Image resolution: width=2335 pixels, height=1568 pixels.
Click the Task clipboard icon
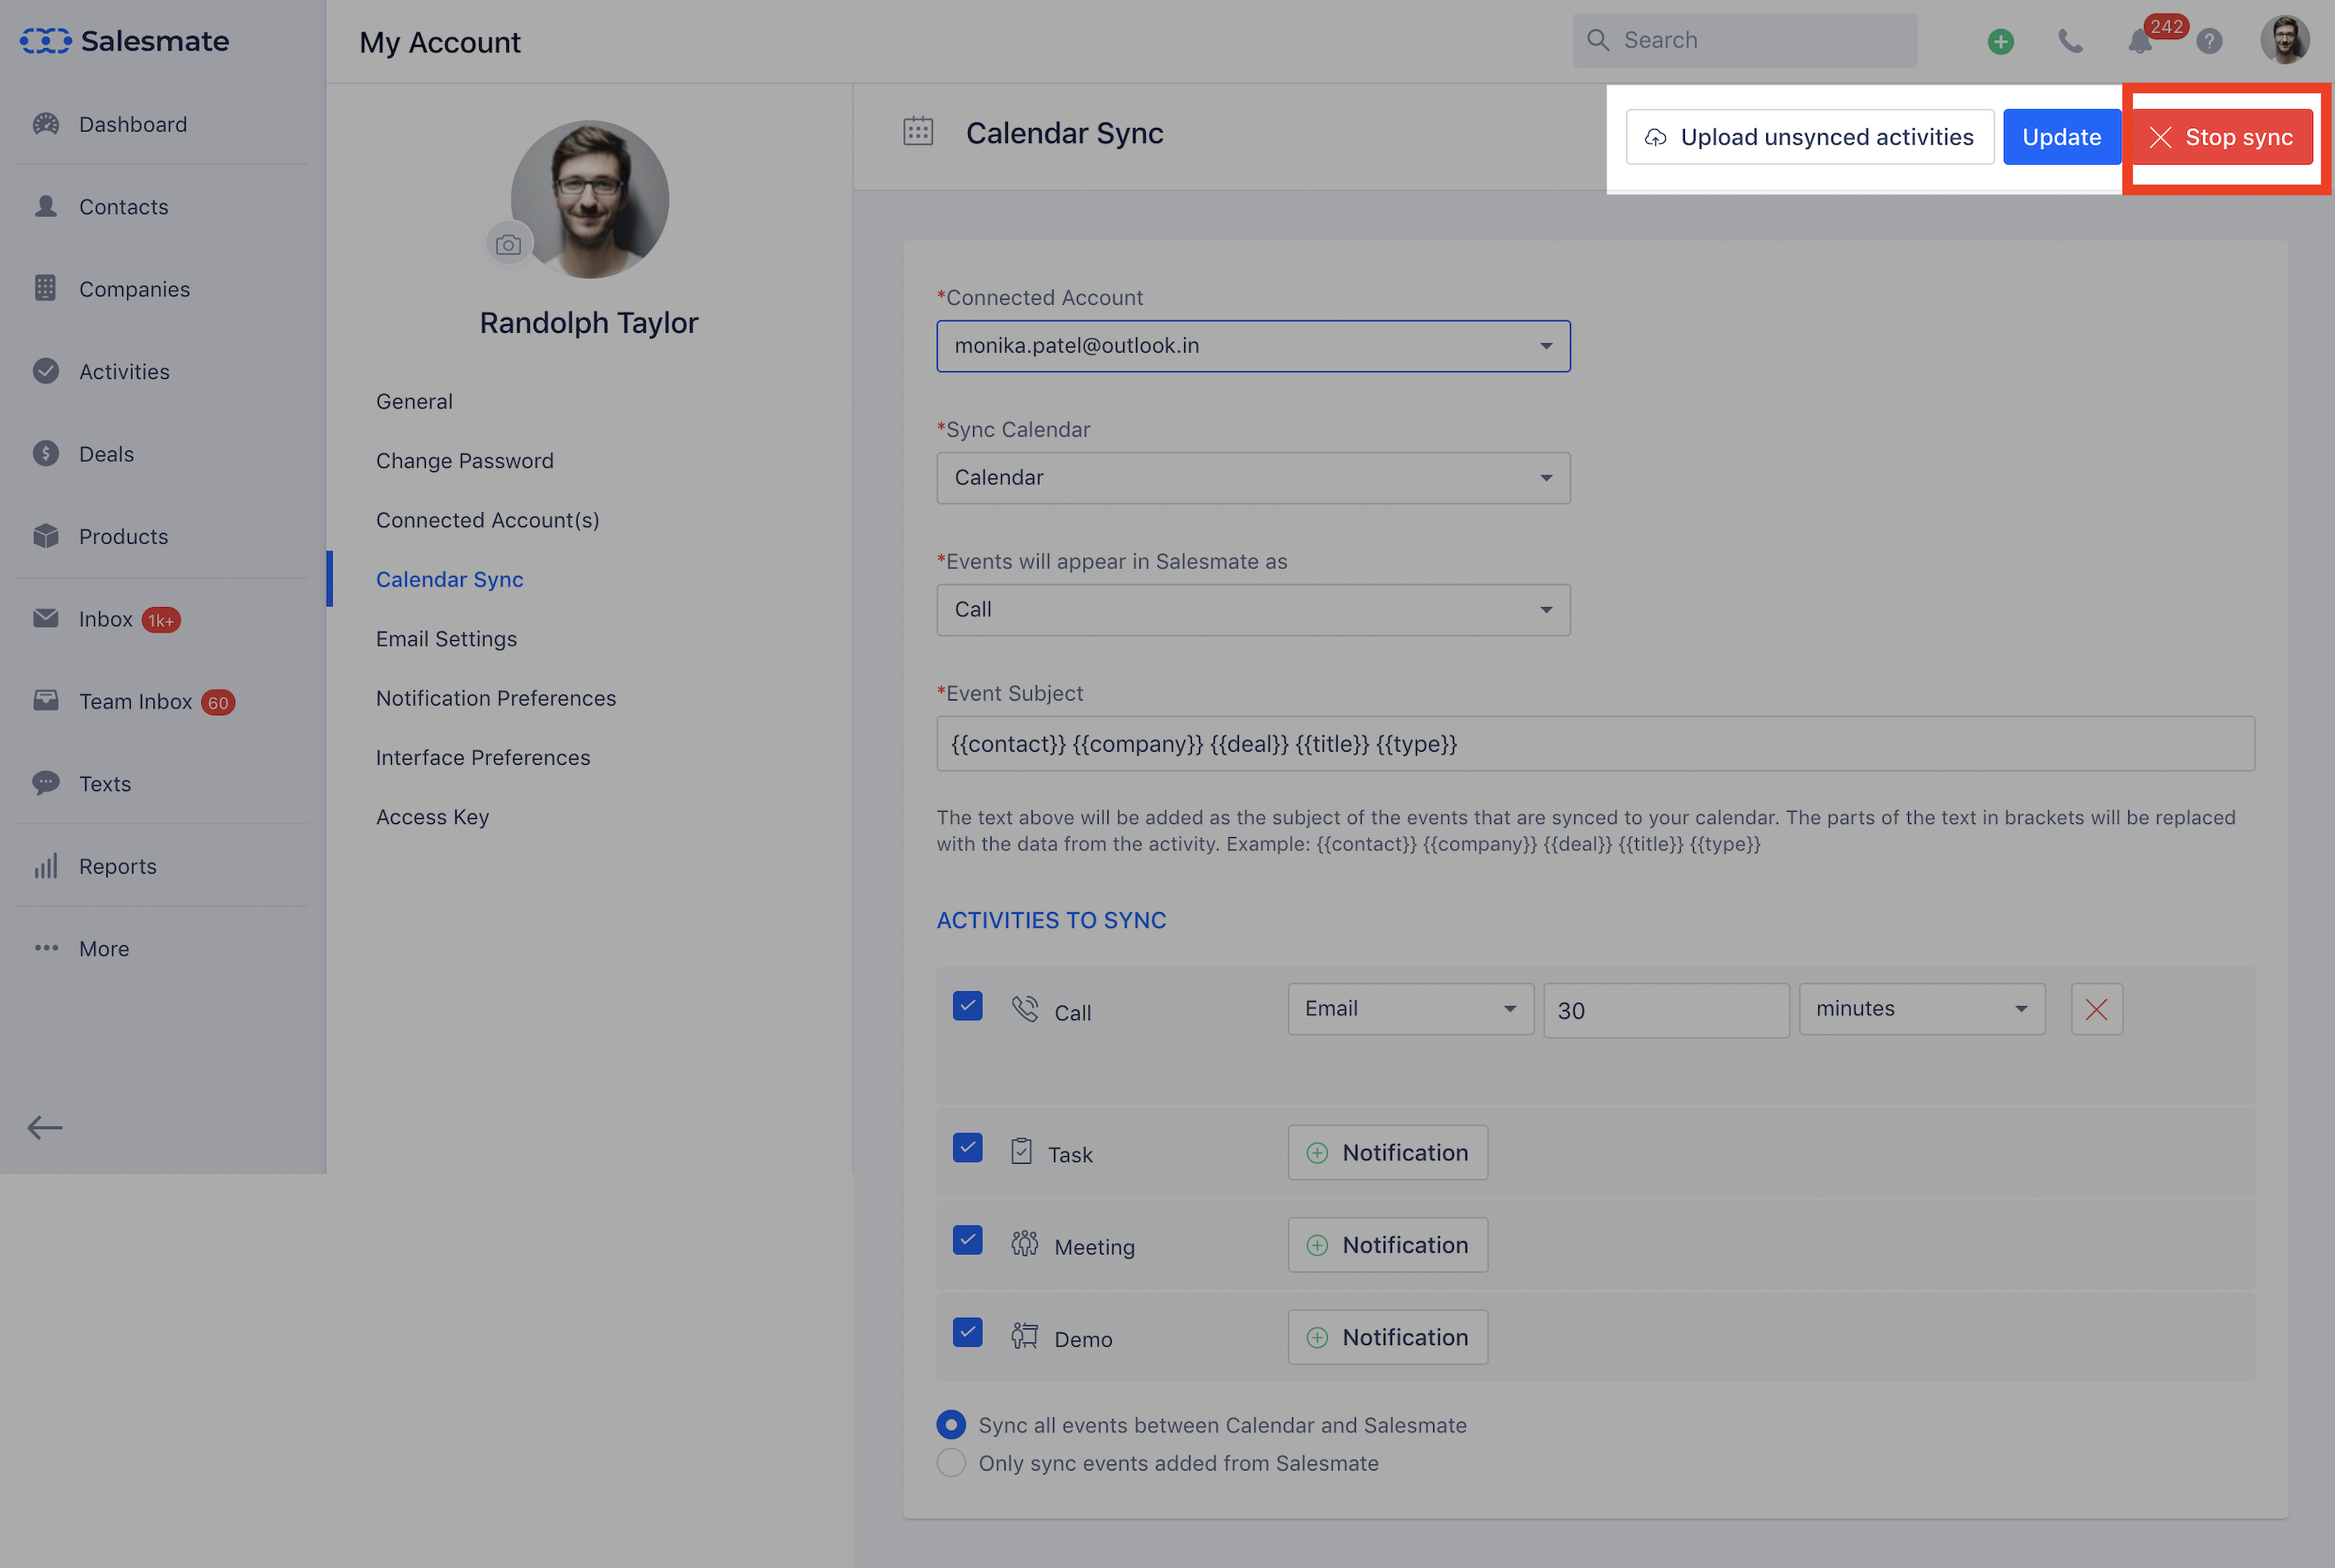(1021, 1152)
